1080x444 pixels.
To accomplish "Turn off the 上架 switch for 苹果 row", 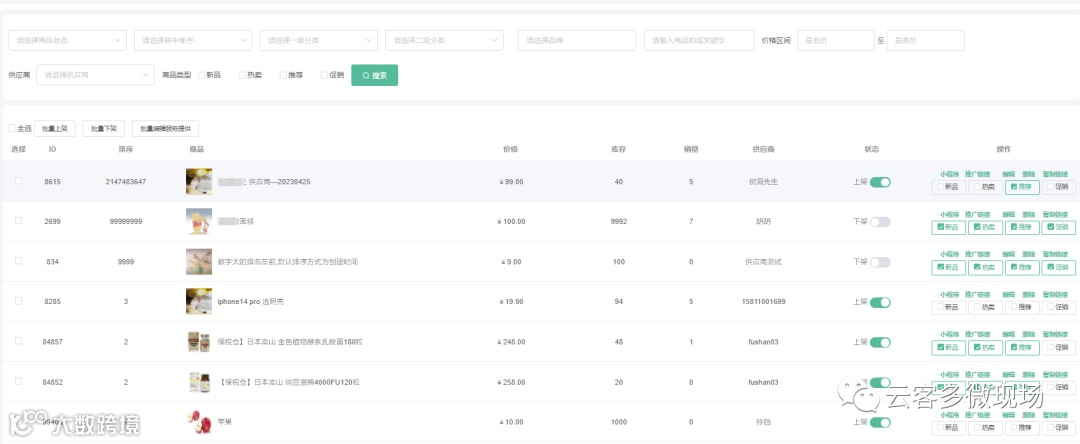I will coord(880,422).
